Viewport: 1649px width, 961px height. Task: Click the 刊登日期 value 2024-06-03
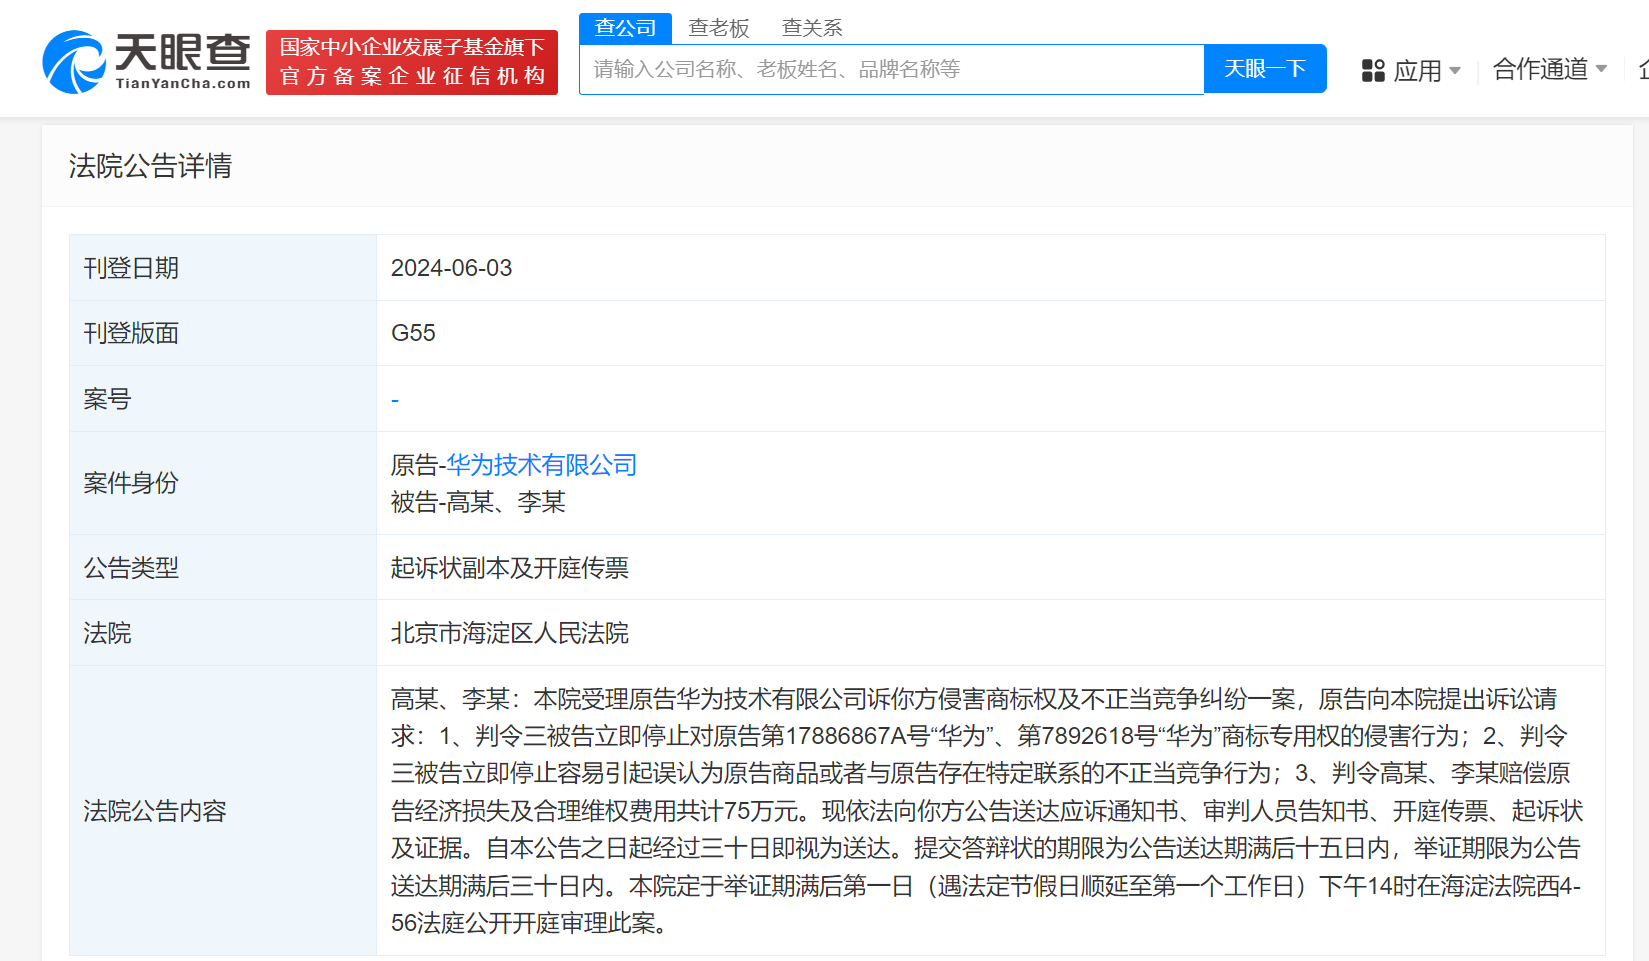tap(451, 267)
